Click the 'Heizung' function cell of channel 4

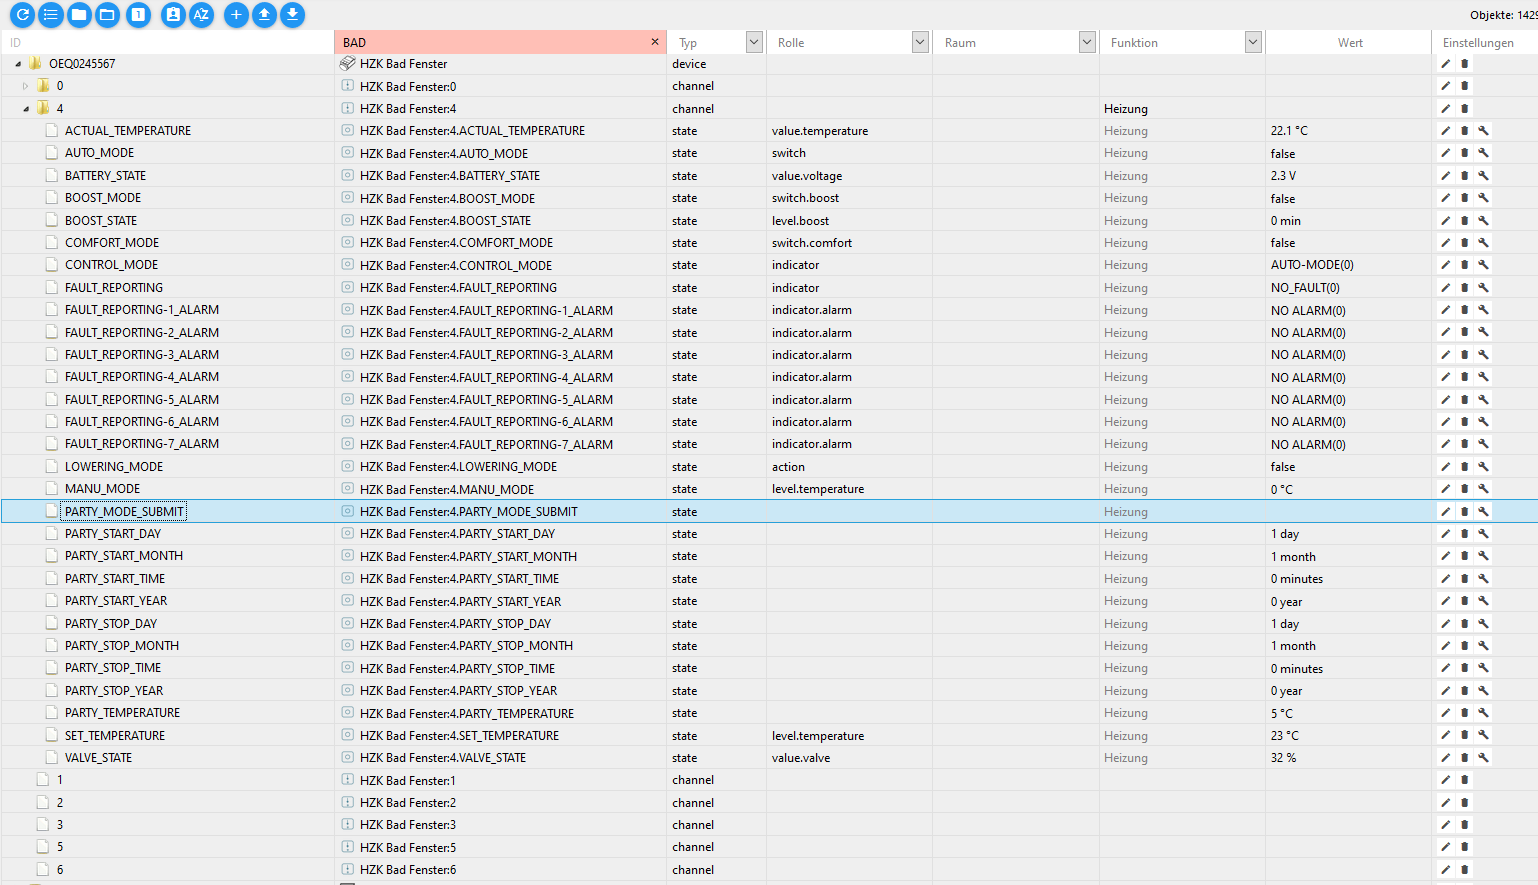click(1126, 109)
